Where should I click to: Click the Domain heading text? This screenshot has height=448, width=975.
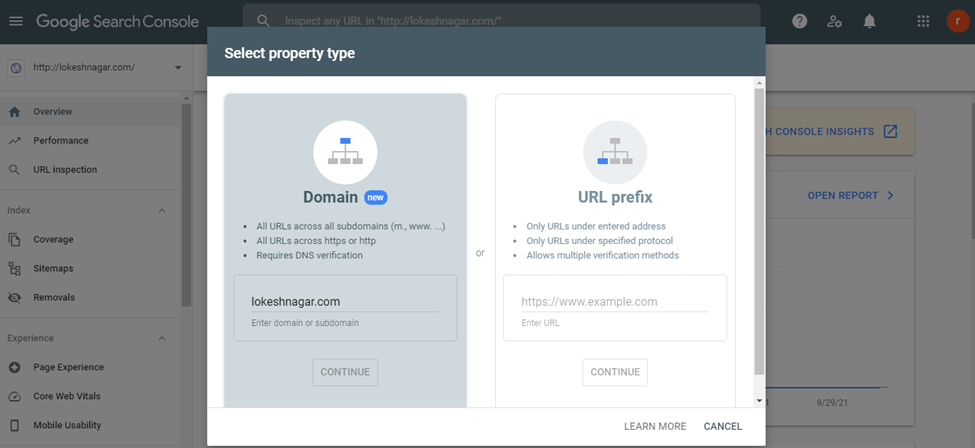(330, 197)
